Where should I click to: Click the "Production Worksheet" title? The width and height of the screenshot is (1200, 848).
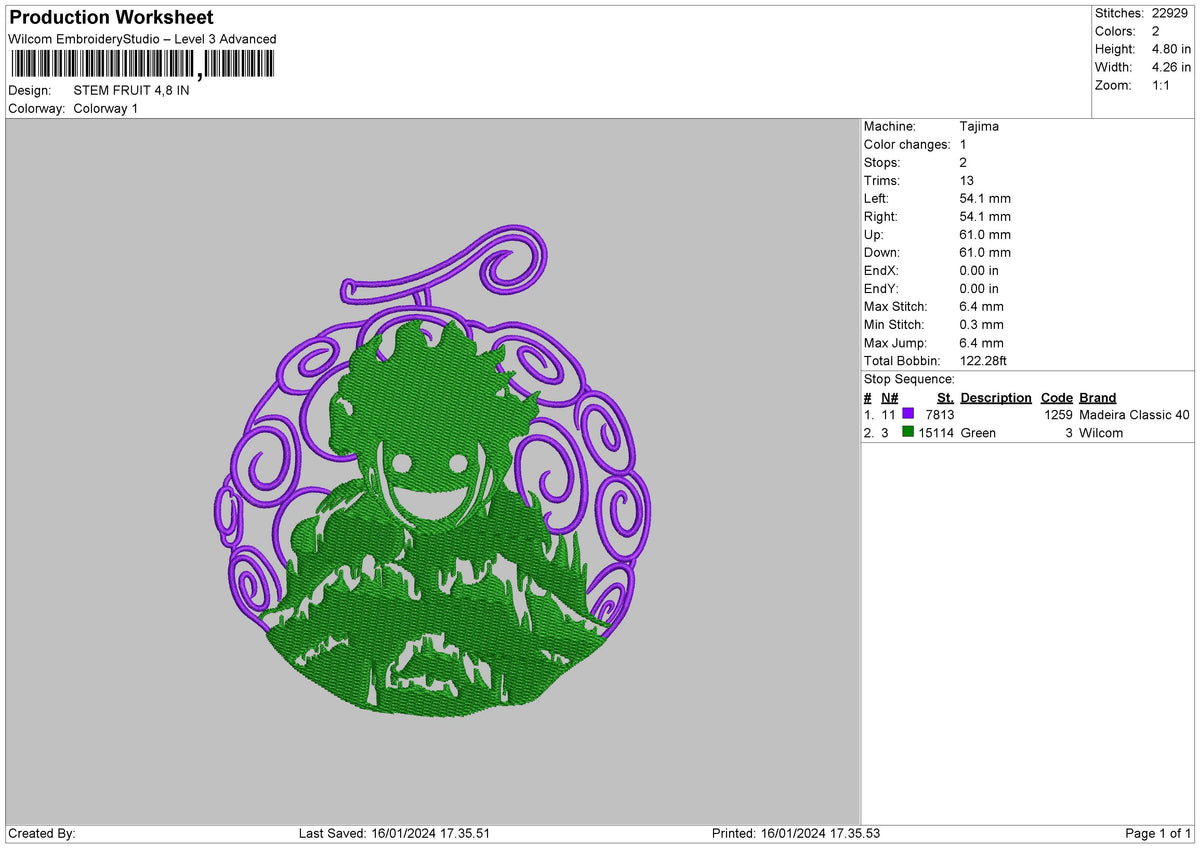[x=111, y=18]
